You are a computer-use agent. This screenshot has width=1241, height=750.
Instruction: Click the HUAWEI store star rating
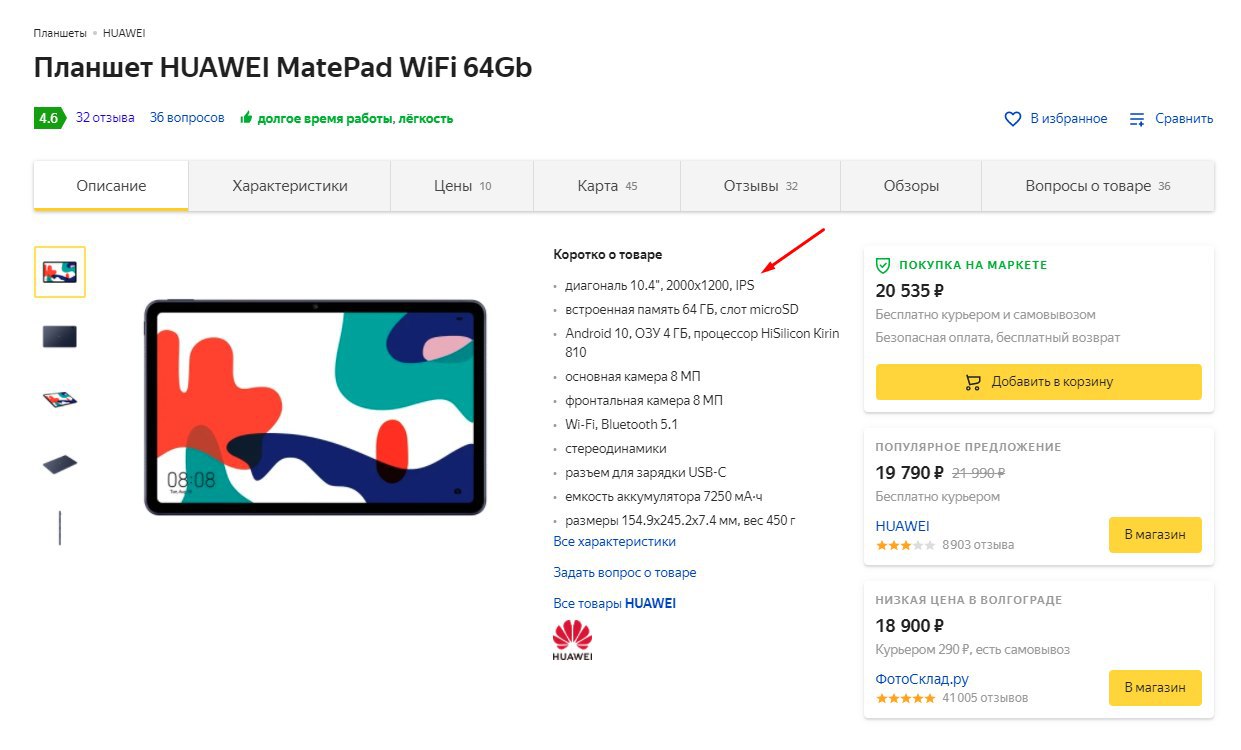click(905, 545)
